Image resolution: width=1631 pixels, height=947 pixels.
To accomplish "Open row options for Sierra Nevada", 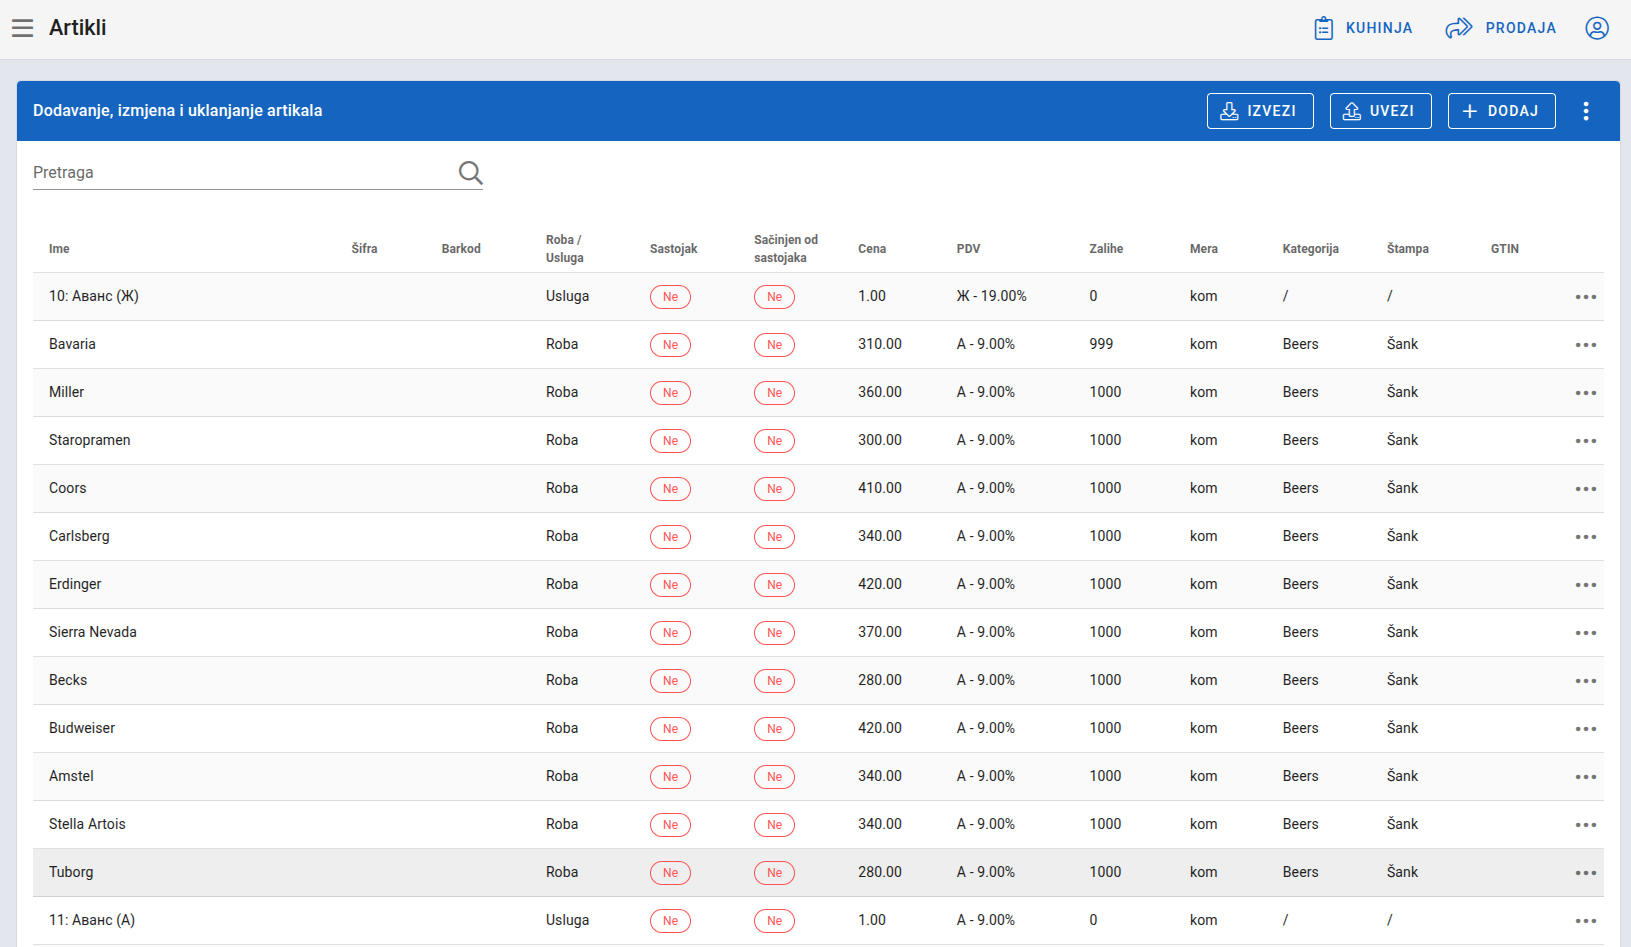I will click(1586, 633).
